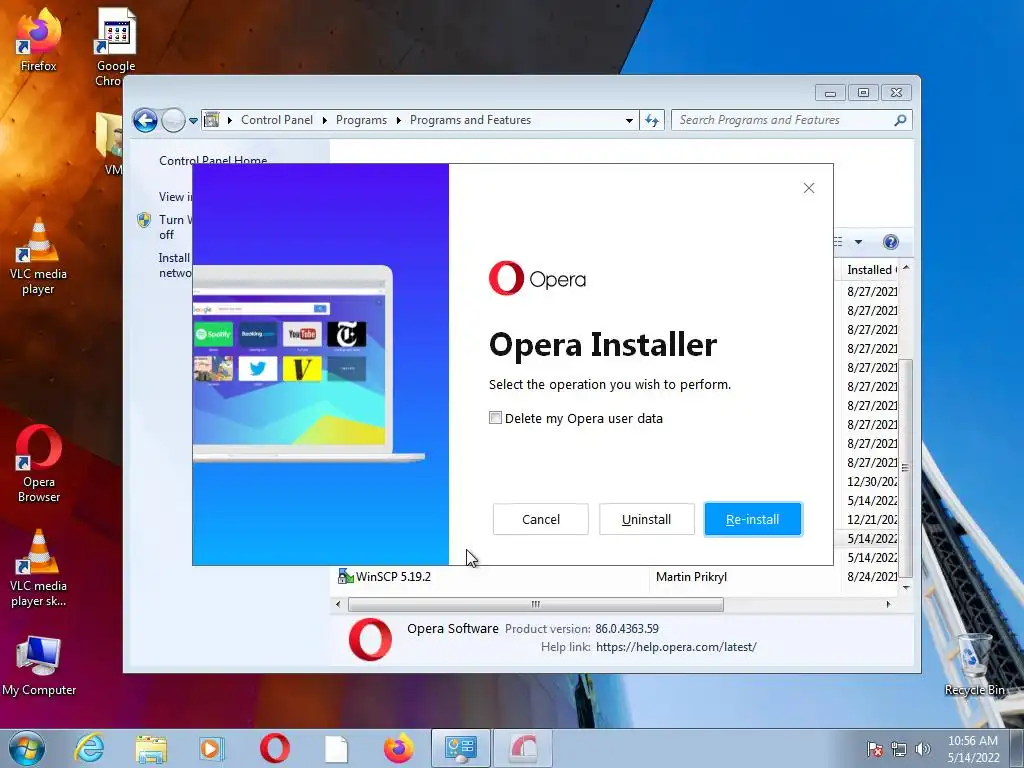1024x768 pixels.
Task: Click the vertical scrollbar down arrow
Action: (906, 587)
